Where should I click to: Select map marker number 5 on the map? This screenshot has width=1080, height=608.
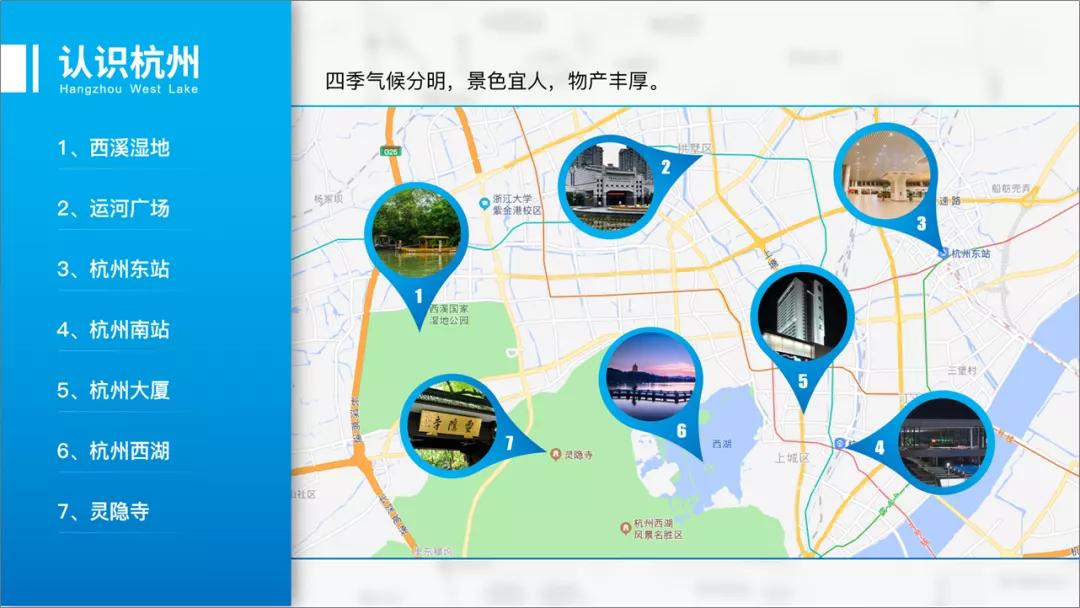801,378
